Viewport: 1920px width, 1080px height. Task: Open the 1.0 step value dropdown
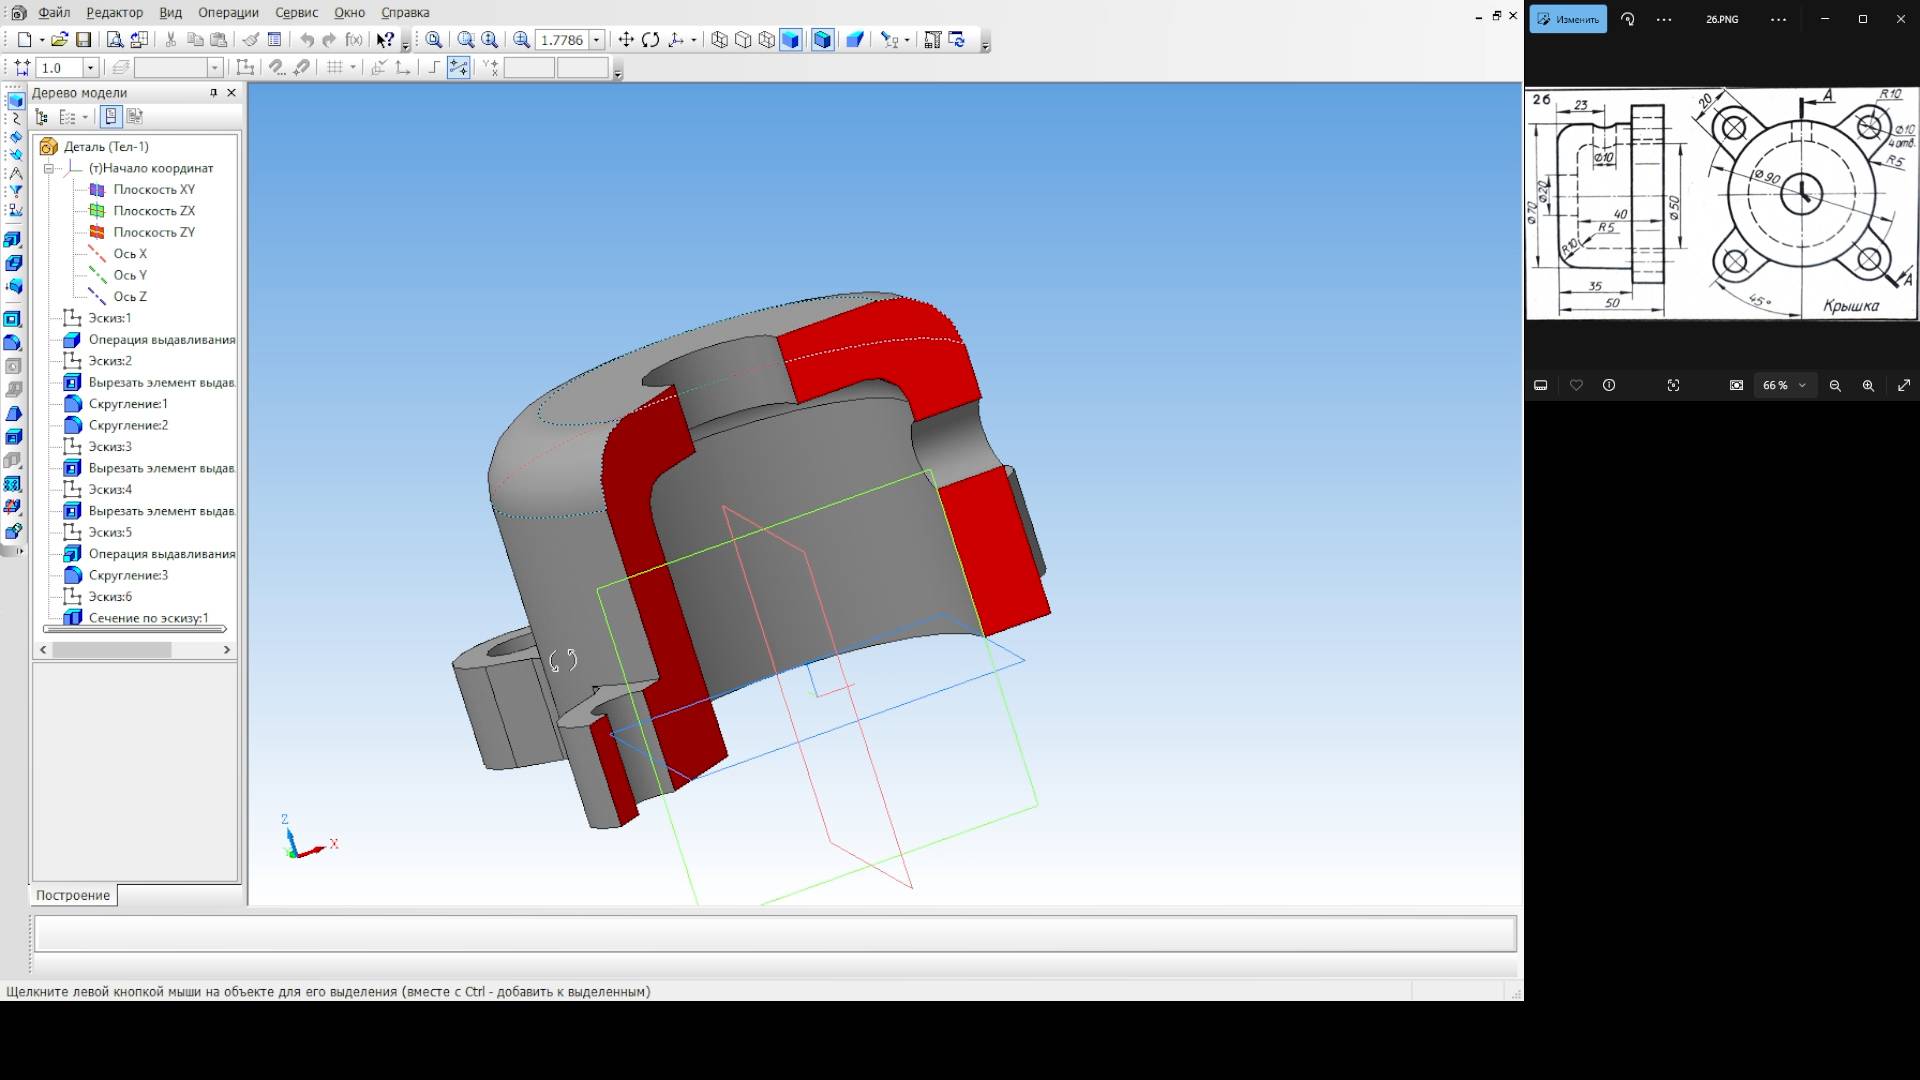pyautogui.click(x=90, y=68)
